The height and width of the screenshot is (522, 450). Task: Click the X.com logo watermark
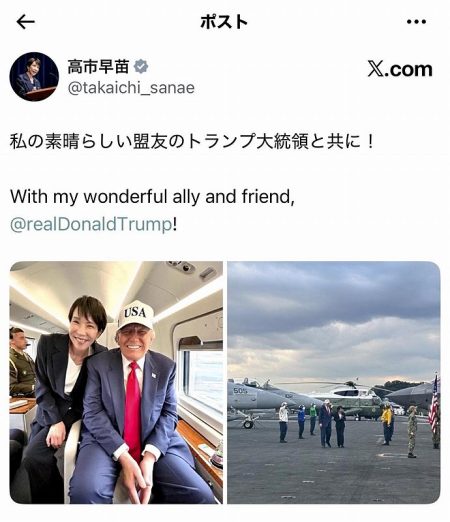(400, 69)
